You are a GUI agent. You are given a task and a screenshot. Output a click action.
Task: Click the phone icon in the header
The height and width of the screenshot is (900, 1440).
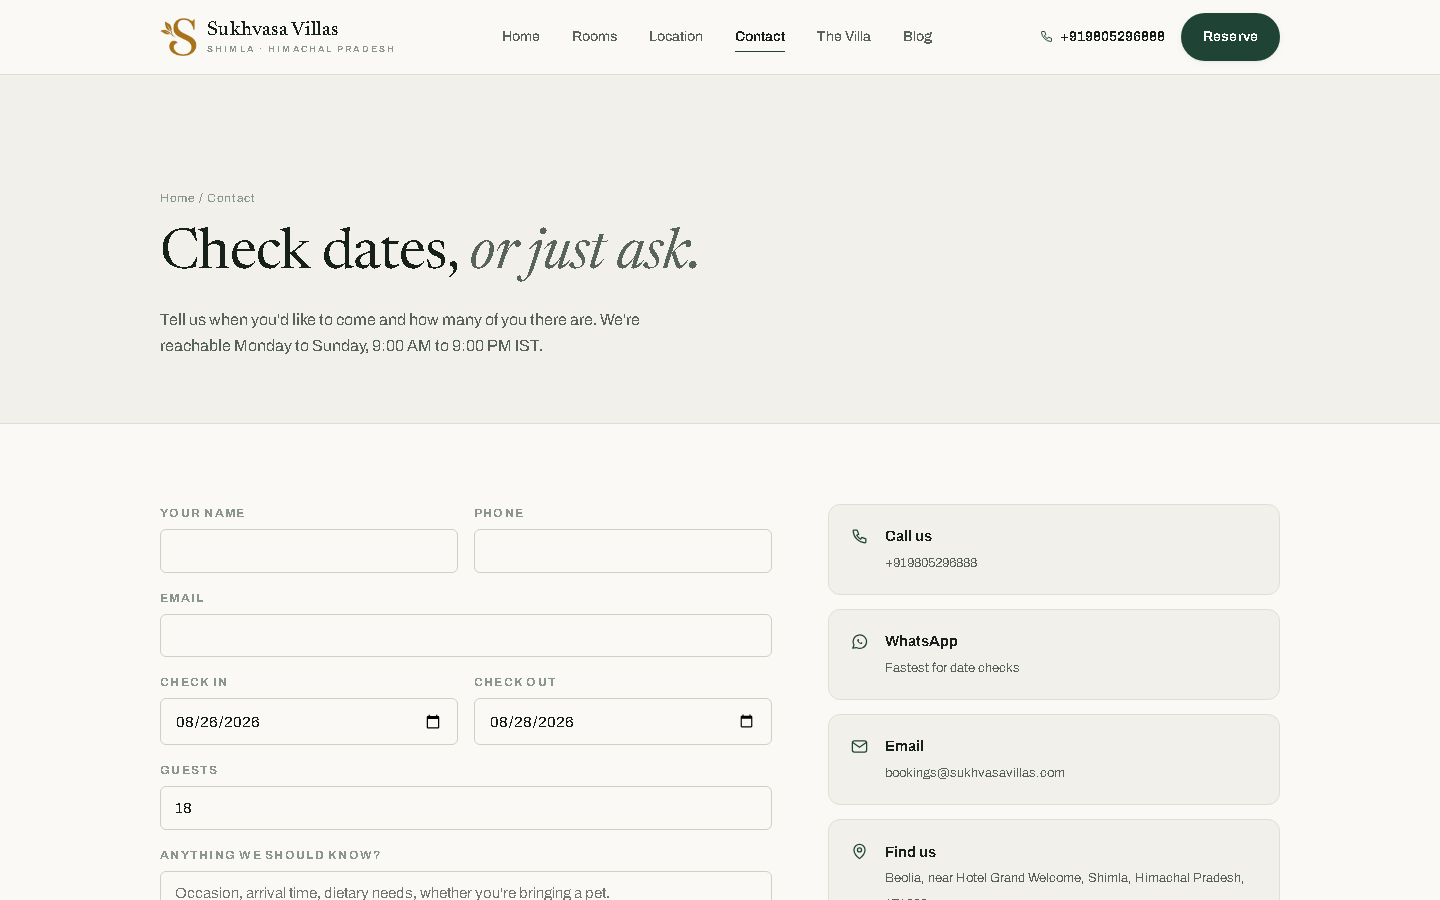coord(1046,37)
